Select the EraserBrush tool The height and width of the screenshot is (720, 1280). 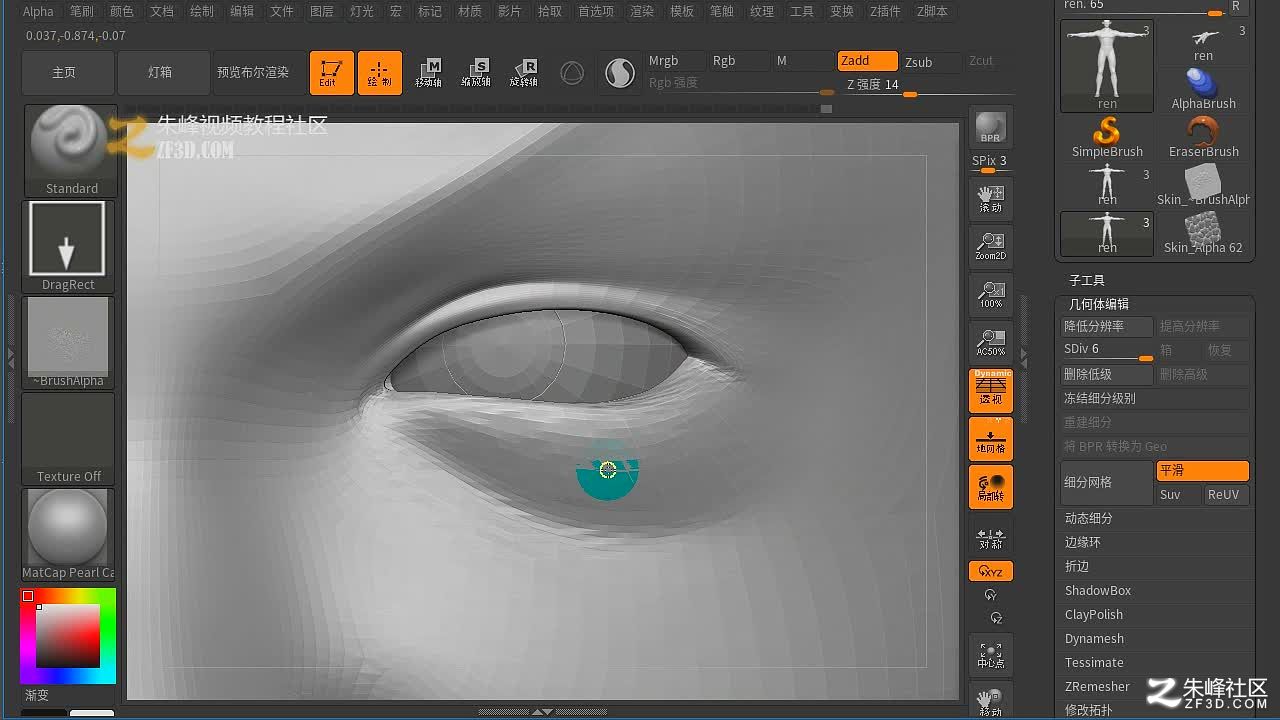(1204, 137)
